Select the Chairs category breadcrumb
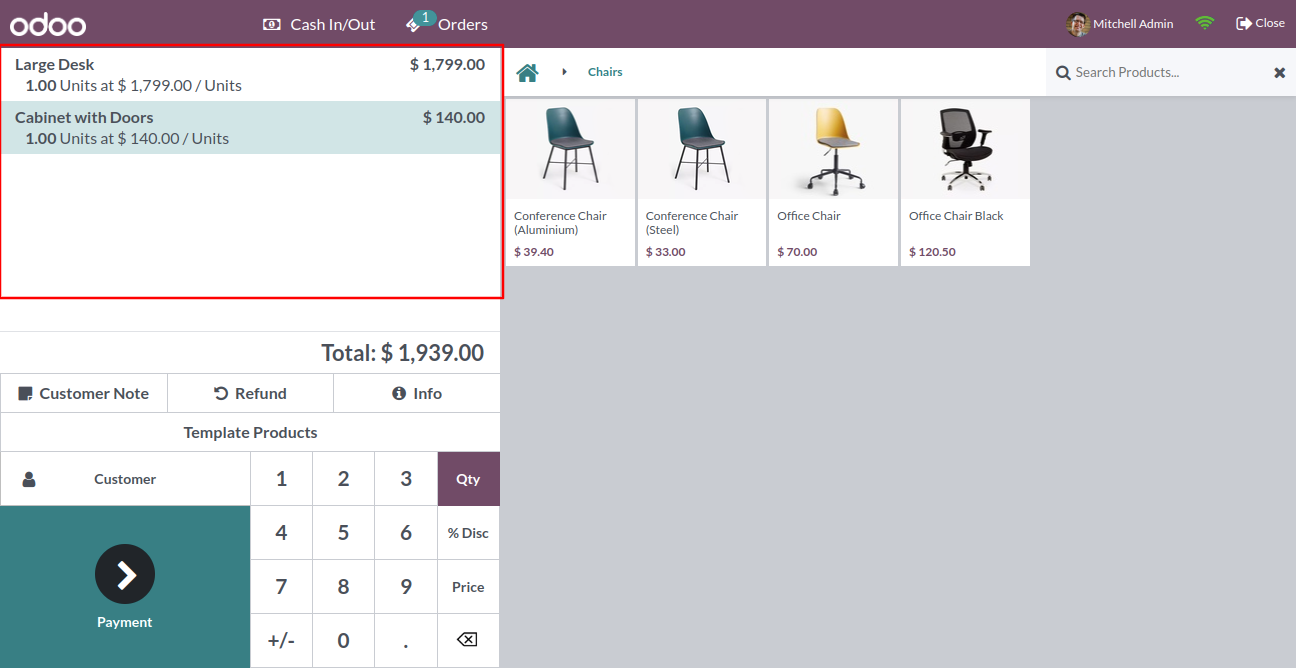The height and width of the screenshot is (668, 1296). pyautogui.click(x=605, y=72)
